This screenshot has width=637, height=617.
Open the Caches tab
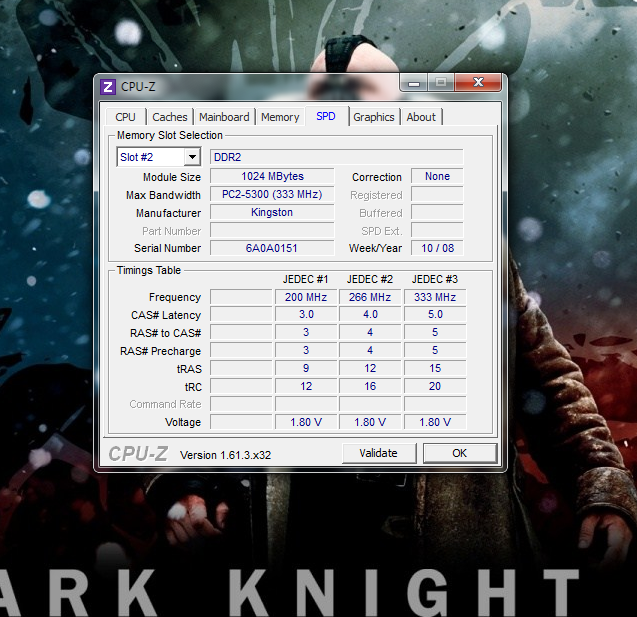[x=170, y=117]
